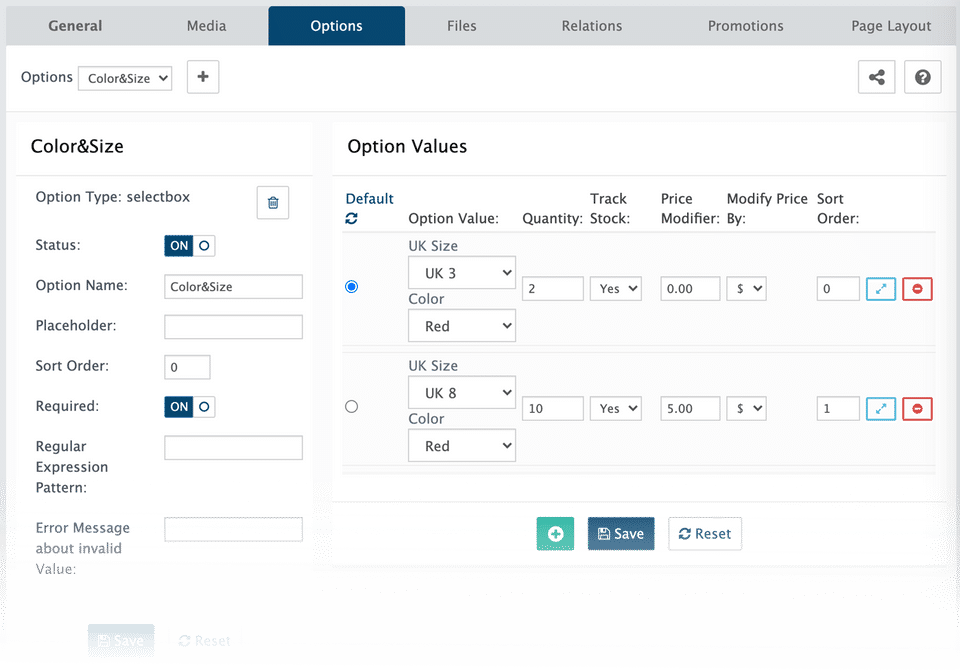Open the Track Stock dropdown in the UK 8 row

pyautogui.click(x=615, y=408)
